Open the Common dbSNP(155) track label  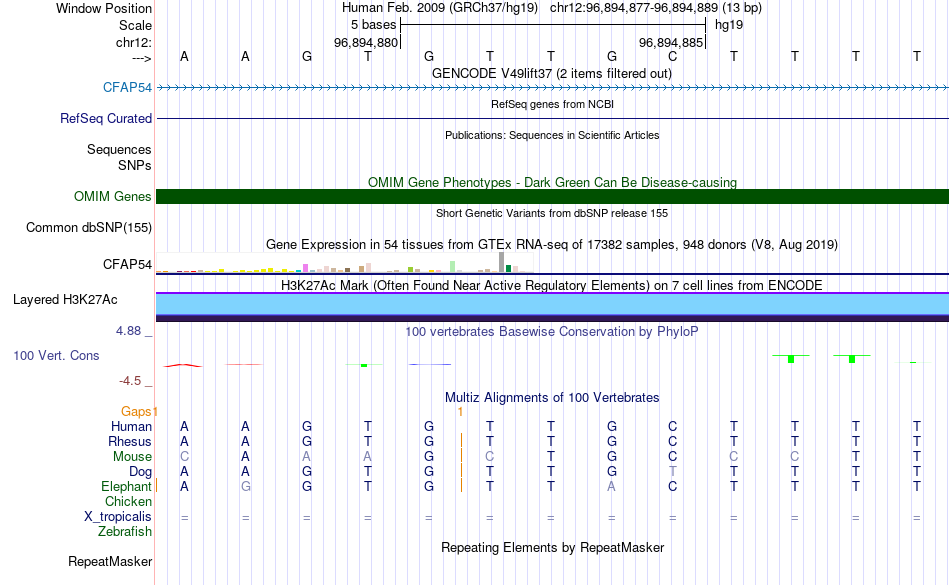pos(89,228)
